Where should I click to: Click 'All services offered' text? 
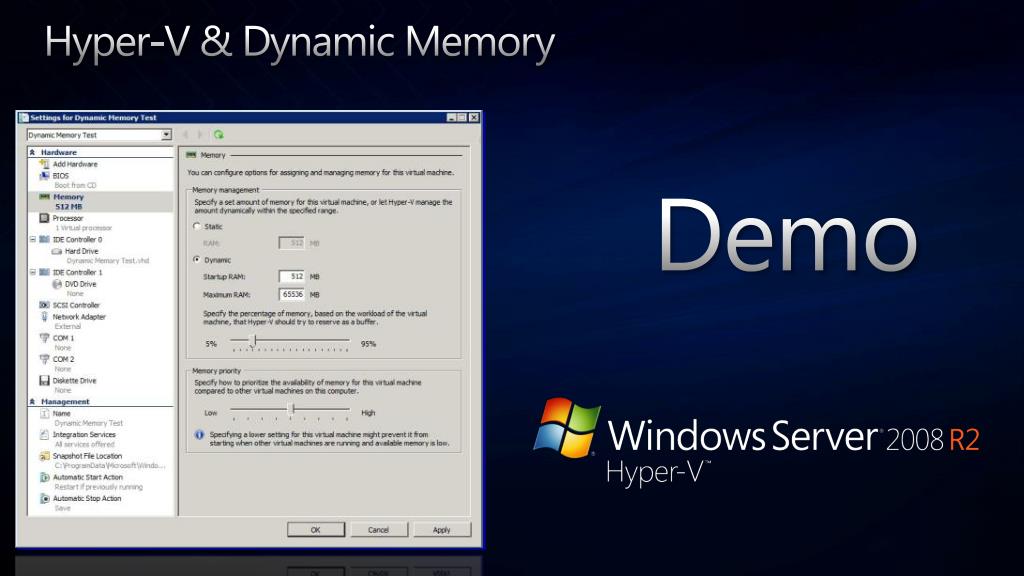(85, 444)
